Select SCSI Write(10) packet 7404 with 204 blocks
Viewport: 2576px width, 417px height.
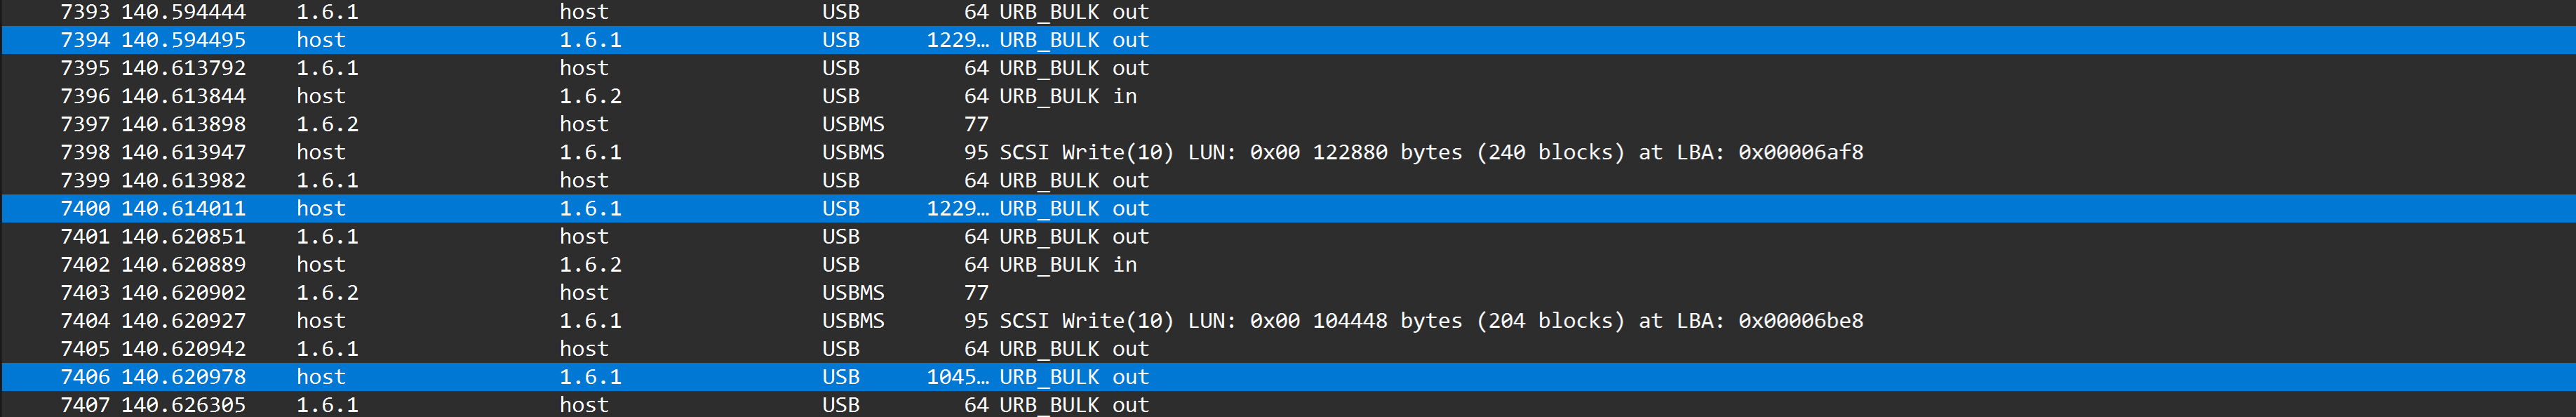coord(1288,320)
